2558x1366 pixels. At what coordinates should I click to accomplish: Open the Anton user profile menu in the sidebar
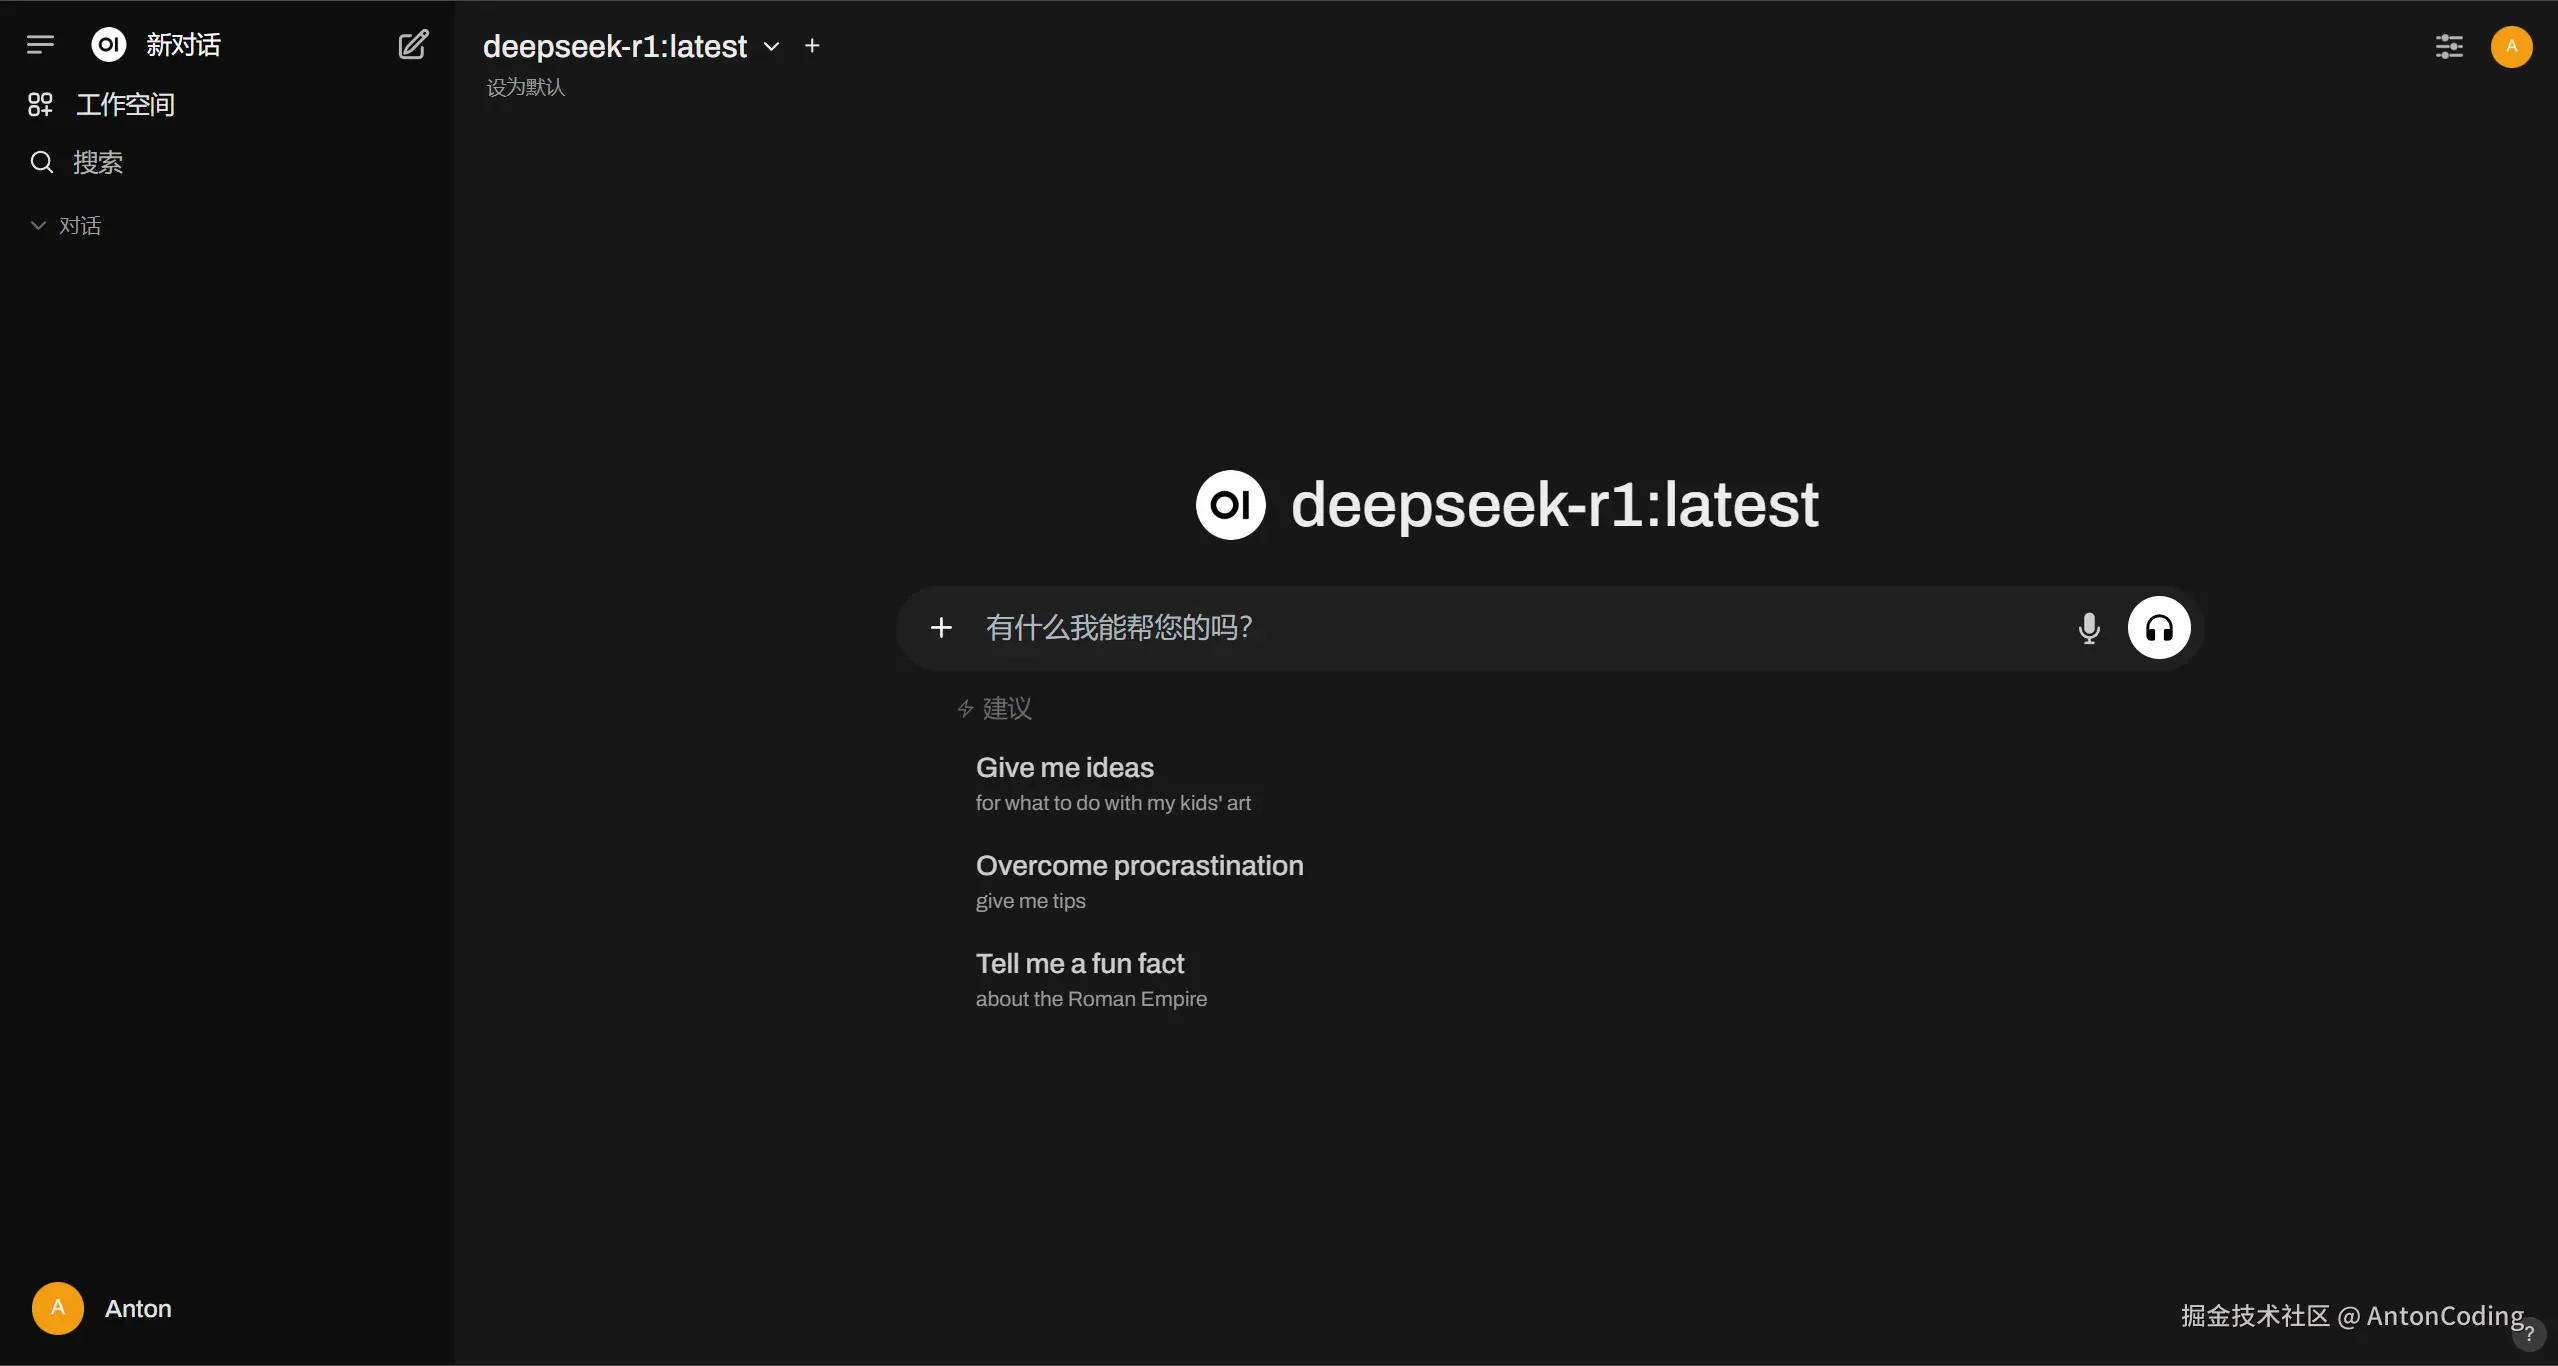[102, 1309]
